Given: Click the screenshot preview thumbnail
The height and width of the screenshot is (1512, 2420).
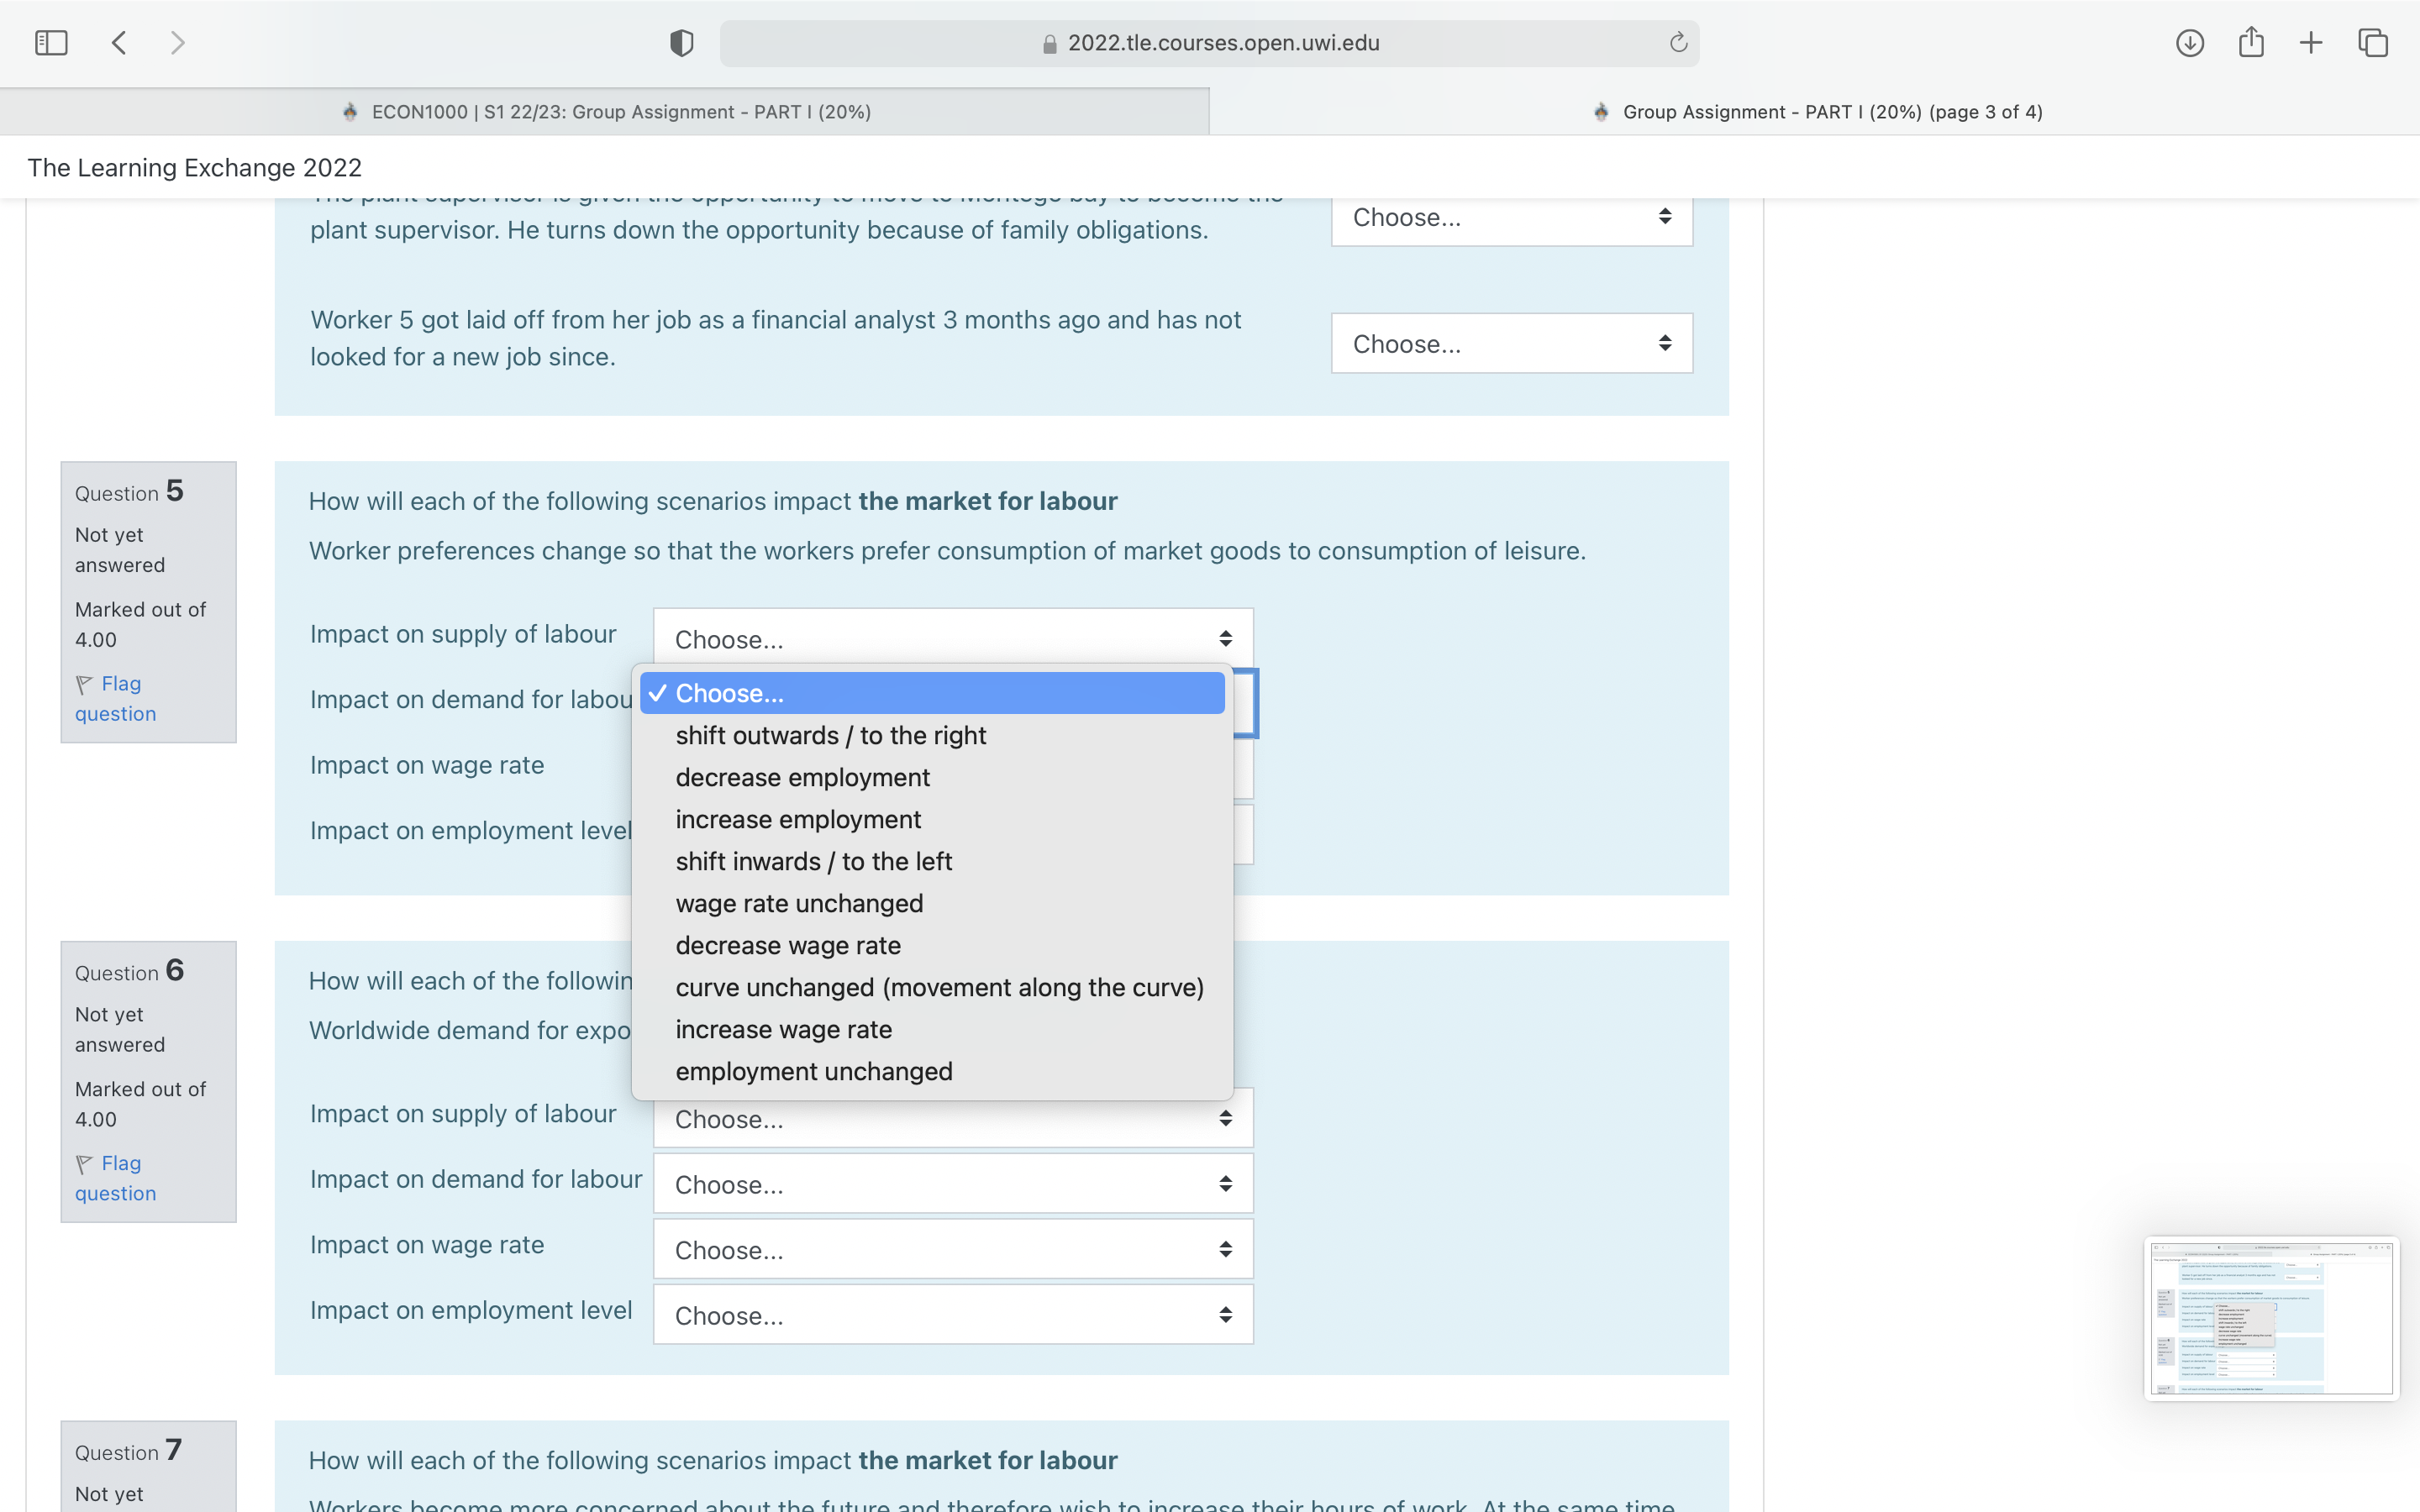Looking at the screenshot, I should point(2270,1318).
